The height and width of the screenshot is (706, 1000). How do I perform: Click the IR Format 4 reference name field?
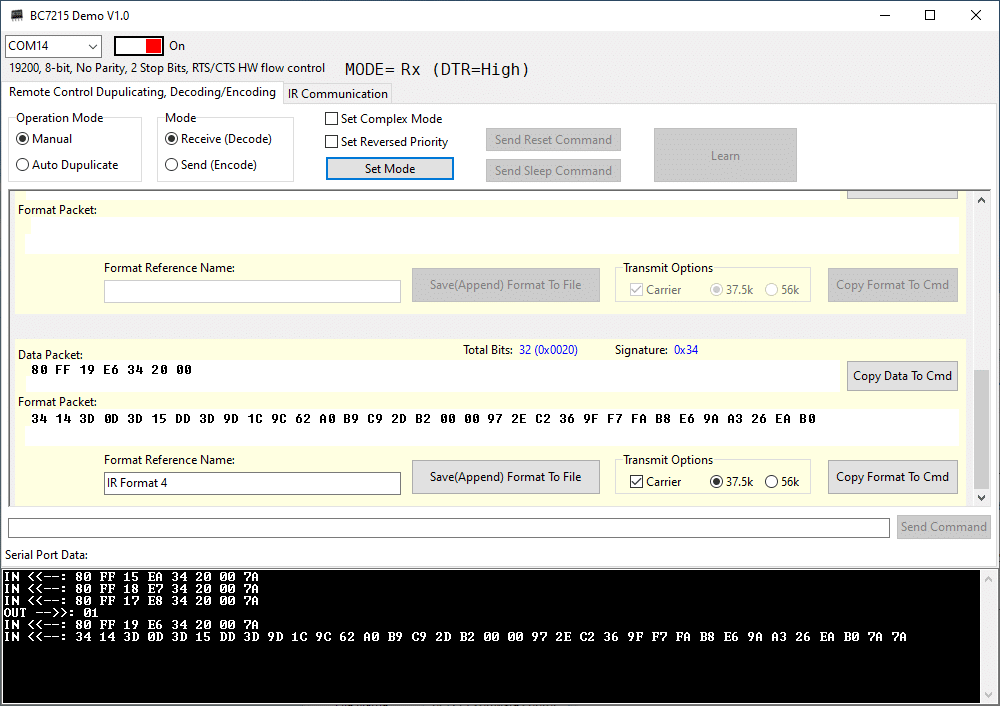tap(253, 483)
